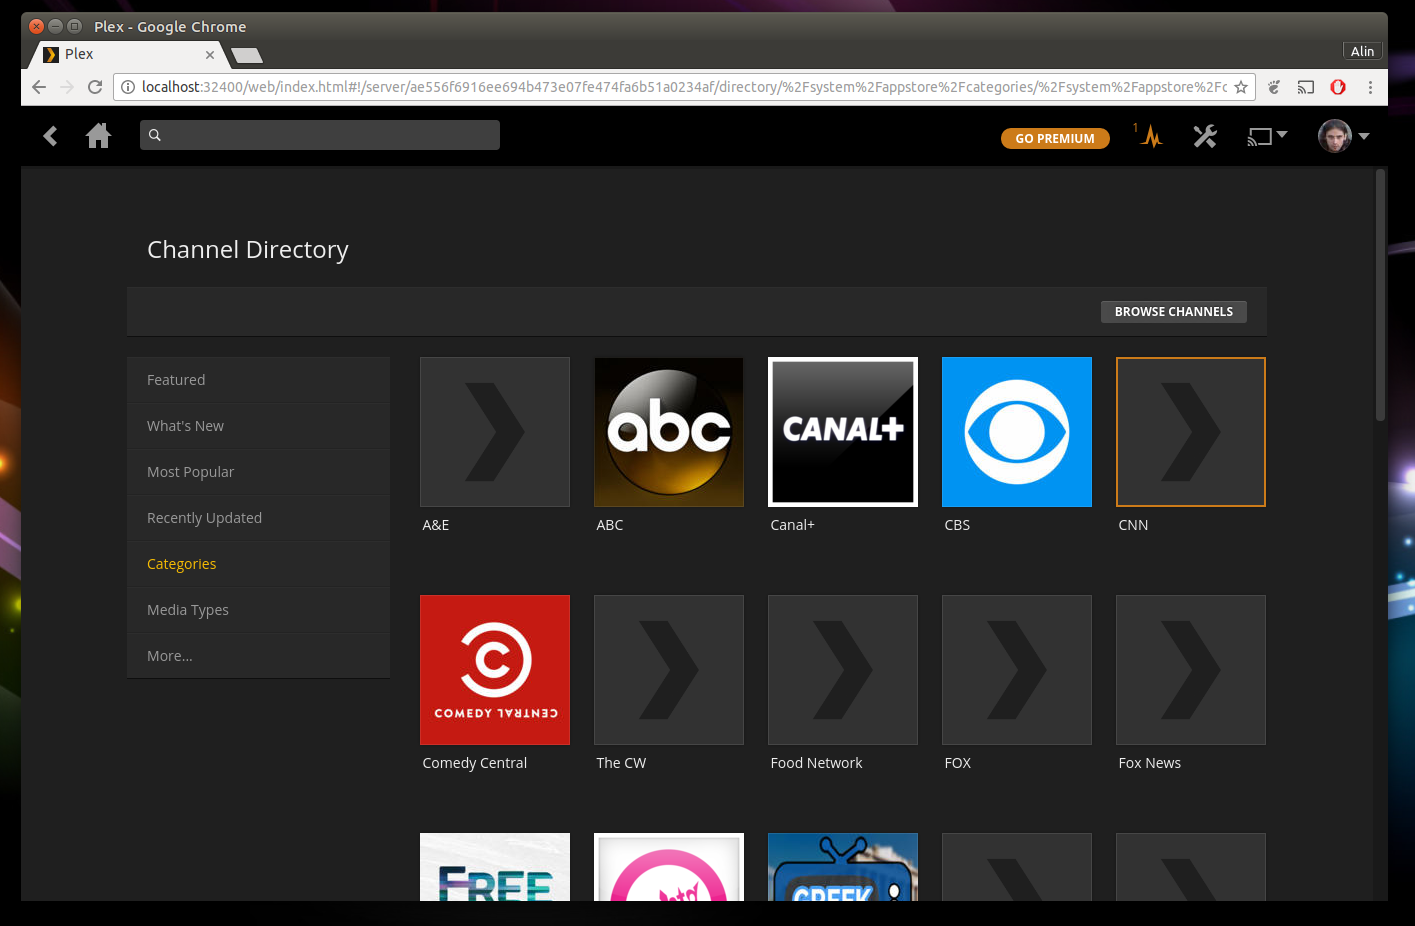Click the Food Network channel title
This screenshot has width=1415, height=926.
click(816, 763)
